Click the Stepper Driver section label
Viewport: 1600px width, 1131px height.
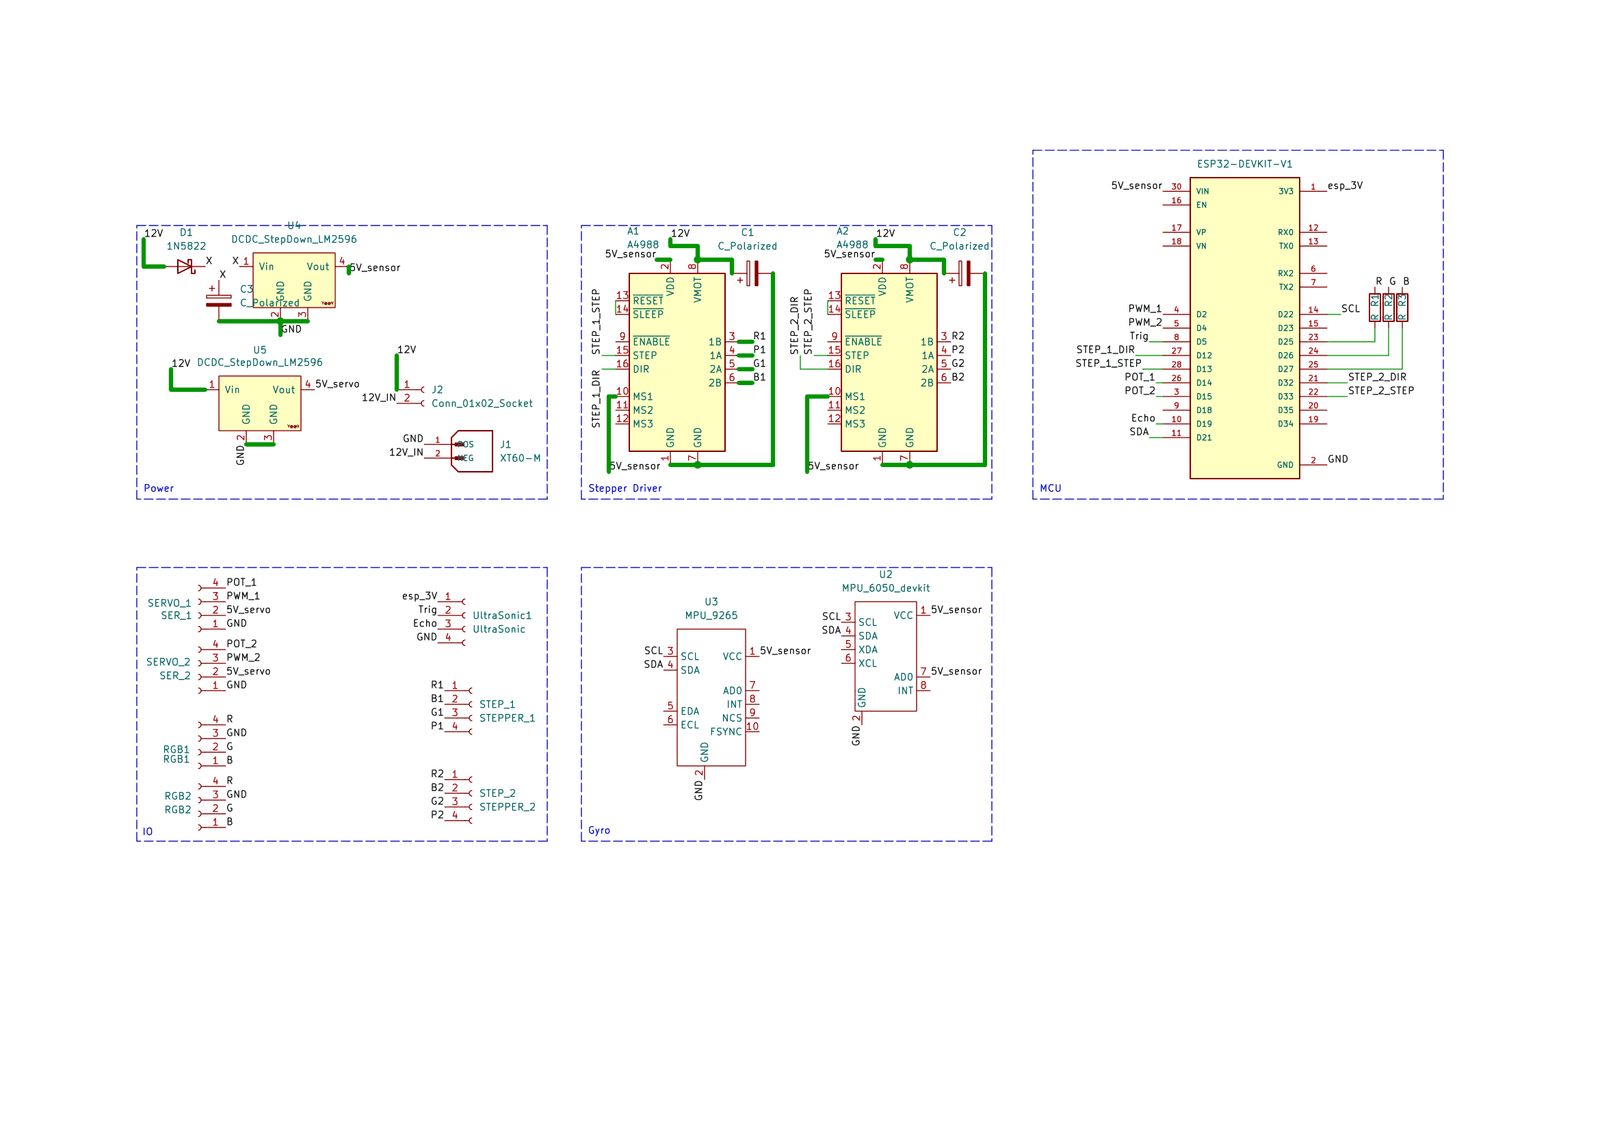(625, 489)
